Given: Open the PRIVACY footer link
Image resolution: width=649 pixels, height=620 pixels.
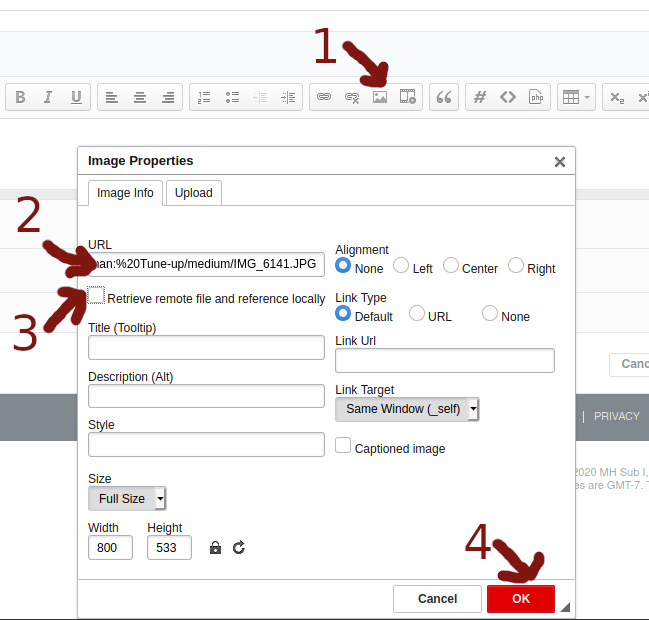Looking at the screenshot, I should click(x=616, y=416).
